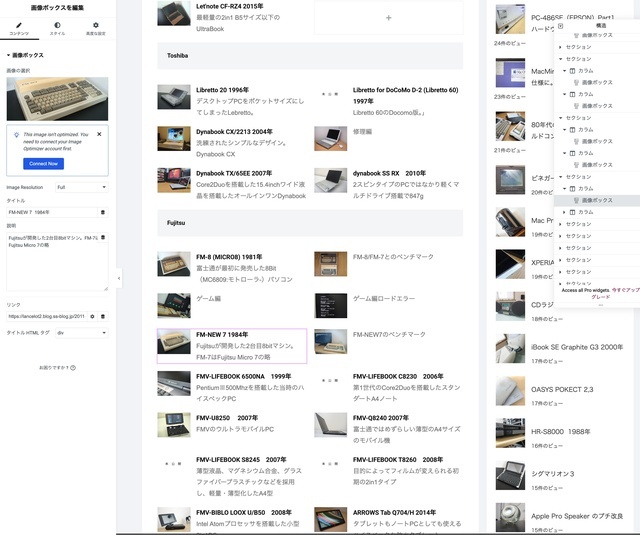Click the 修理編 laptop thumbnail
This screenshot has height=535, width=640.
(x=331, y=139)
